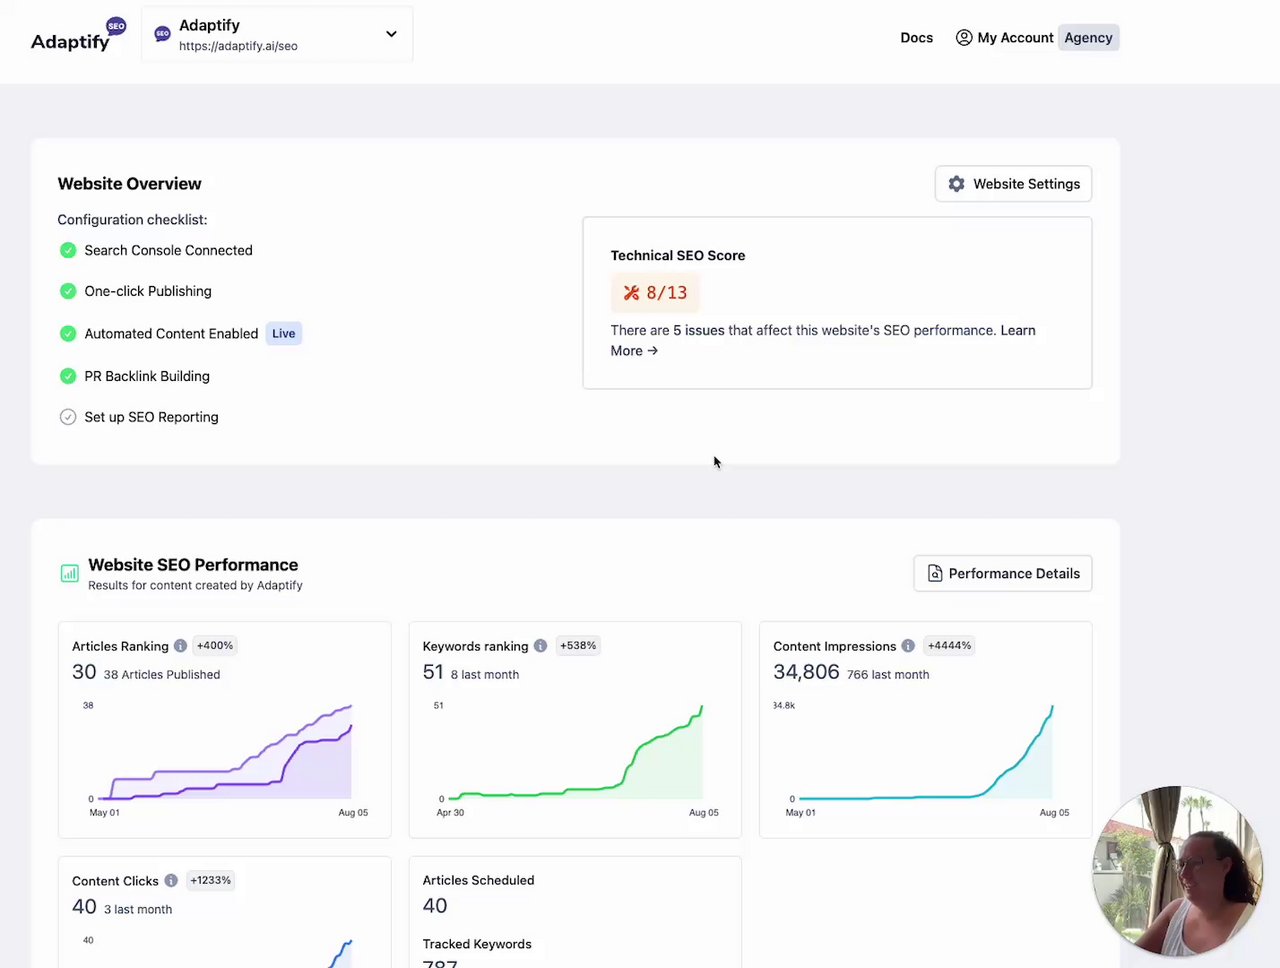Click the Content Impressions info icon

[908, 646]
